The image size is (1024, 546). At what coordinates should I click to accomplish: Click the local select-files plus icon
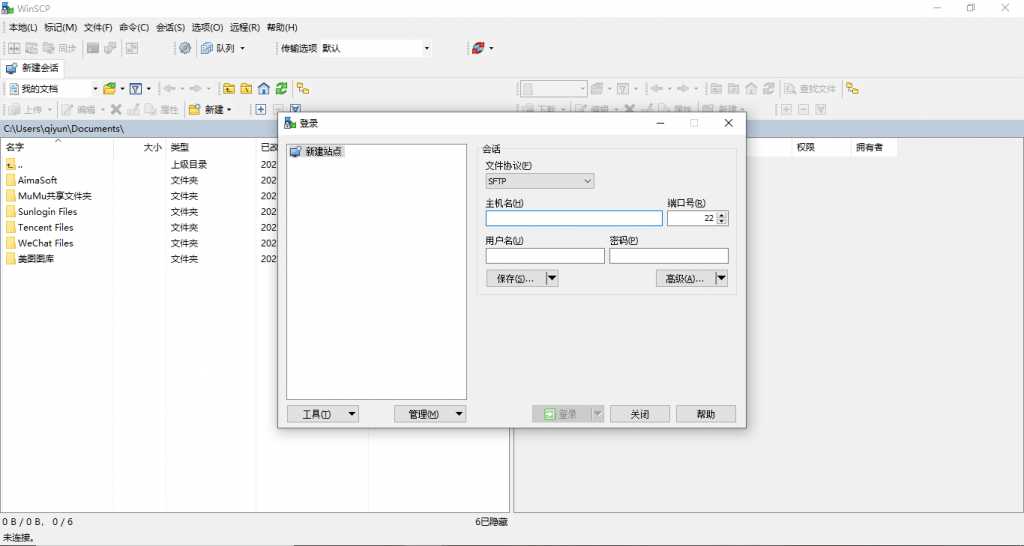coord(261,110)
